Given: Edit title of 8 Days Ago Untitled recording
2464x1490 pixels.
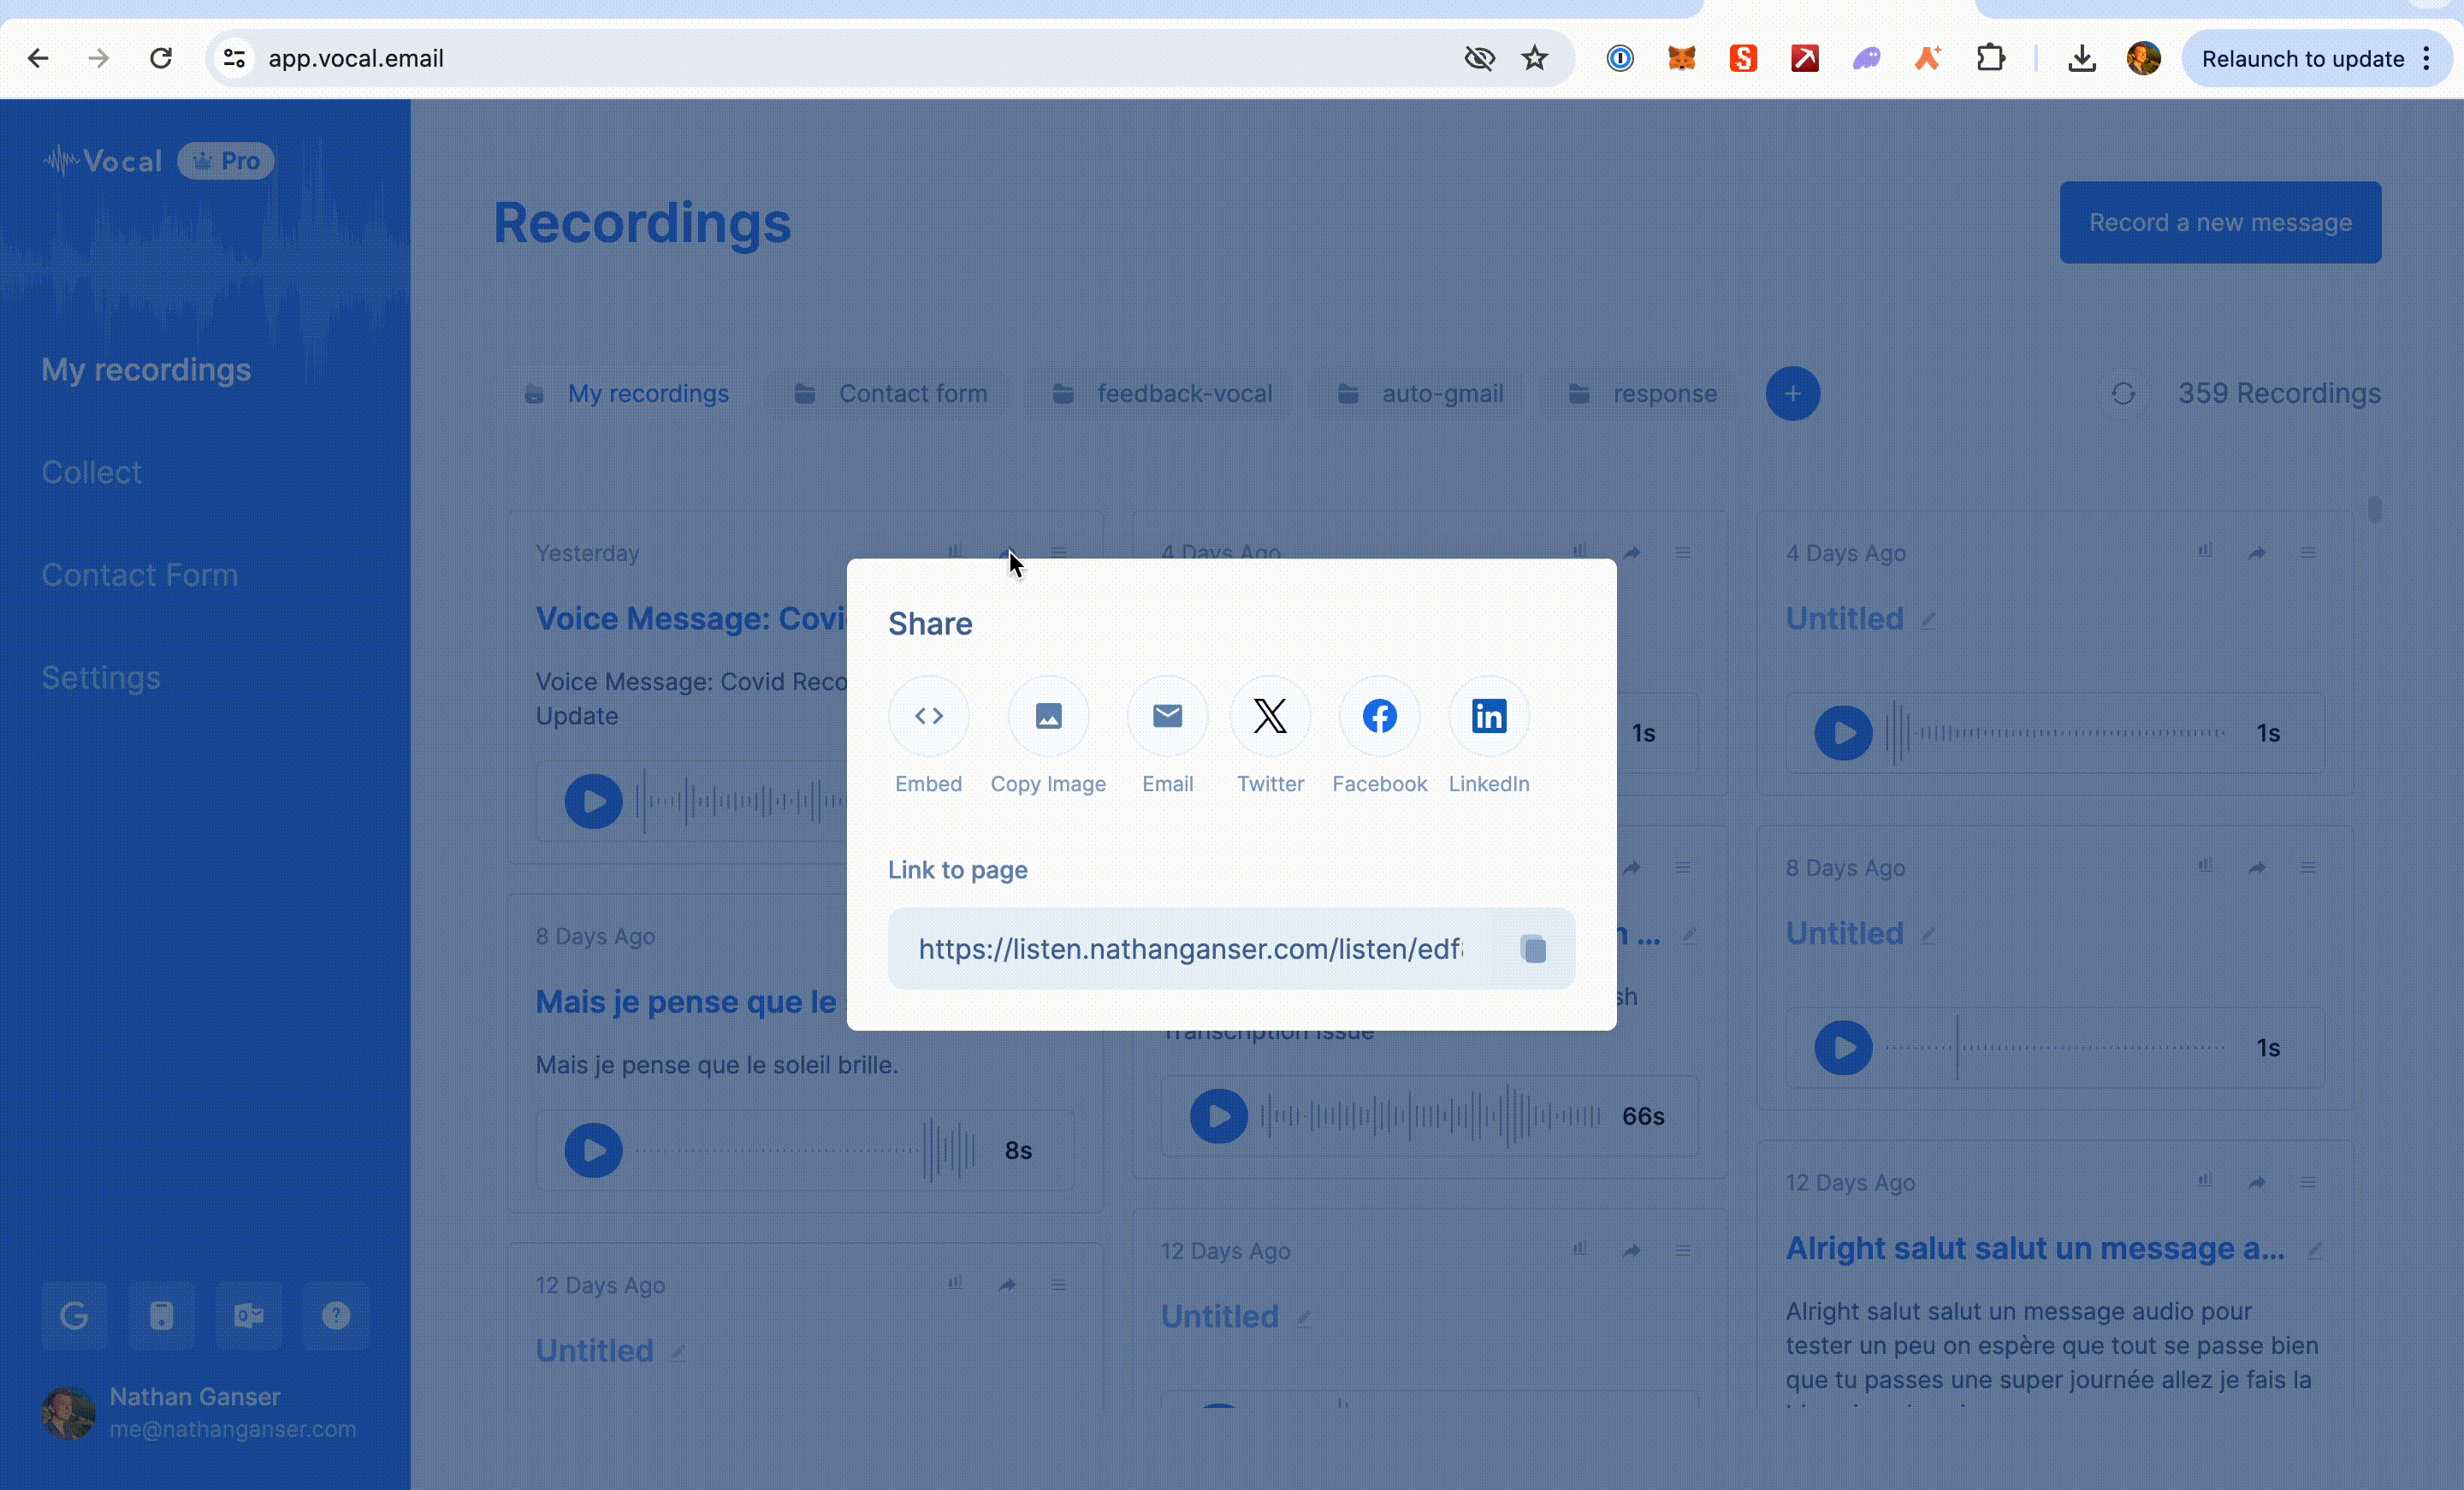Looking at the screenshot, I should click(1928, 936).
